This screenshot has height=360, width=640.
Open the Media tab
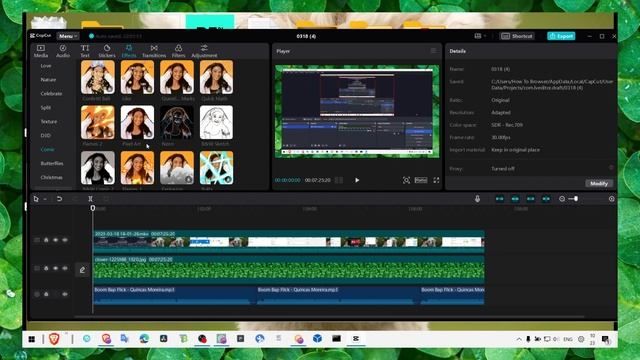(41, 51)
